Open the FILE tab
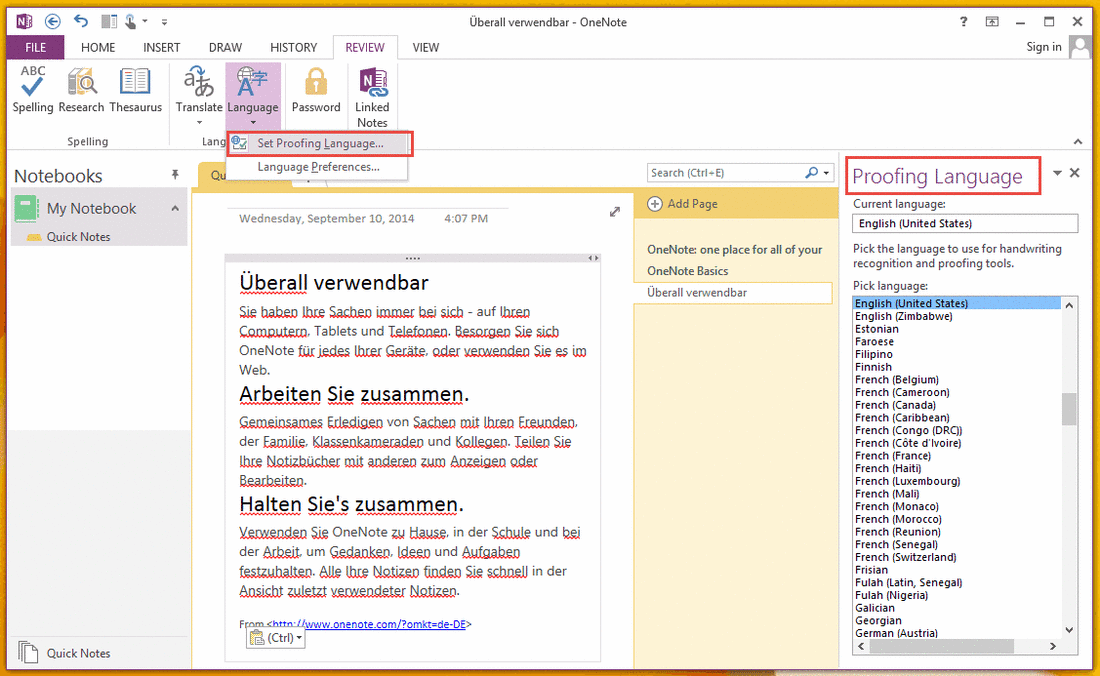Screen dimensions: 1100x676 (x=36, y=48)
